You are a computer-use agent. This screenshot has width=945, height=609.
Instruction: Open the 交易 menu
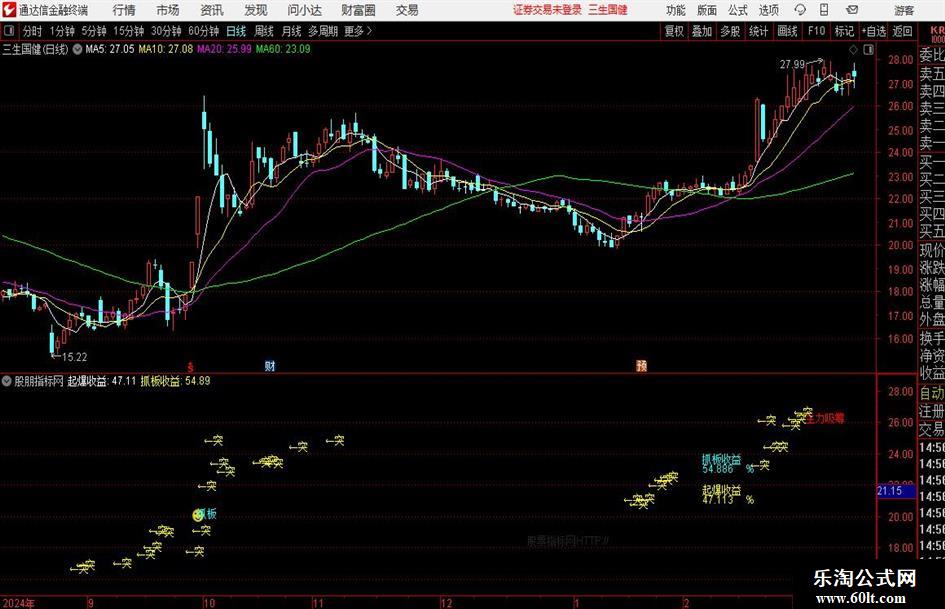pyautogui.click(x=407, y=10)
